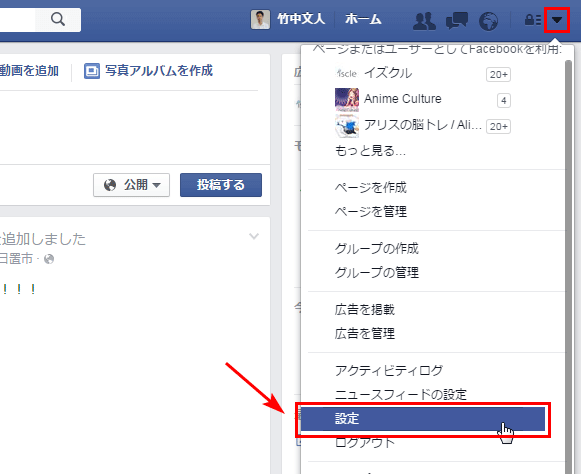The image size is (581, 474).
Task: Click the account menu scrollbar
Action: [x=568, y=267]
